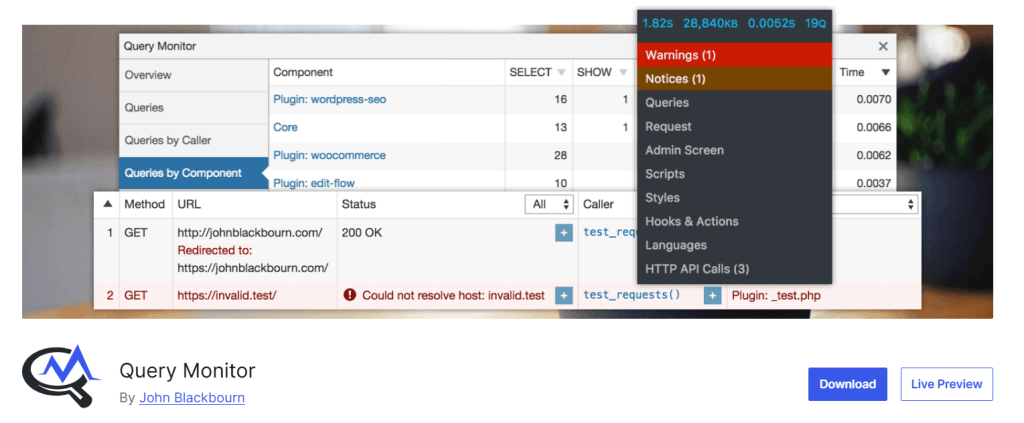1024x423 pixels.
Task: Click the Query Monitor plugin logo
Action: point(61,376)
